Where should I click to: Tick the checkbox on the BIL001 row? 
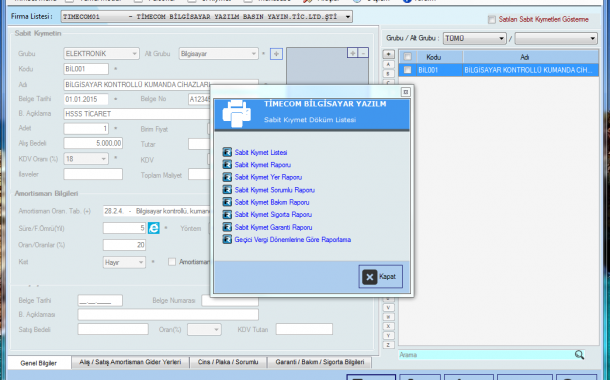click(407, 70)
